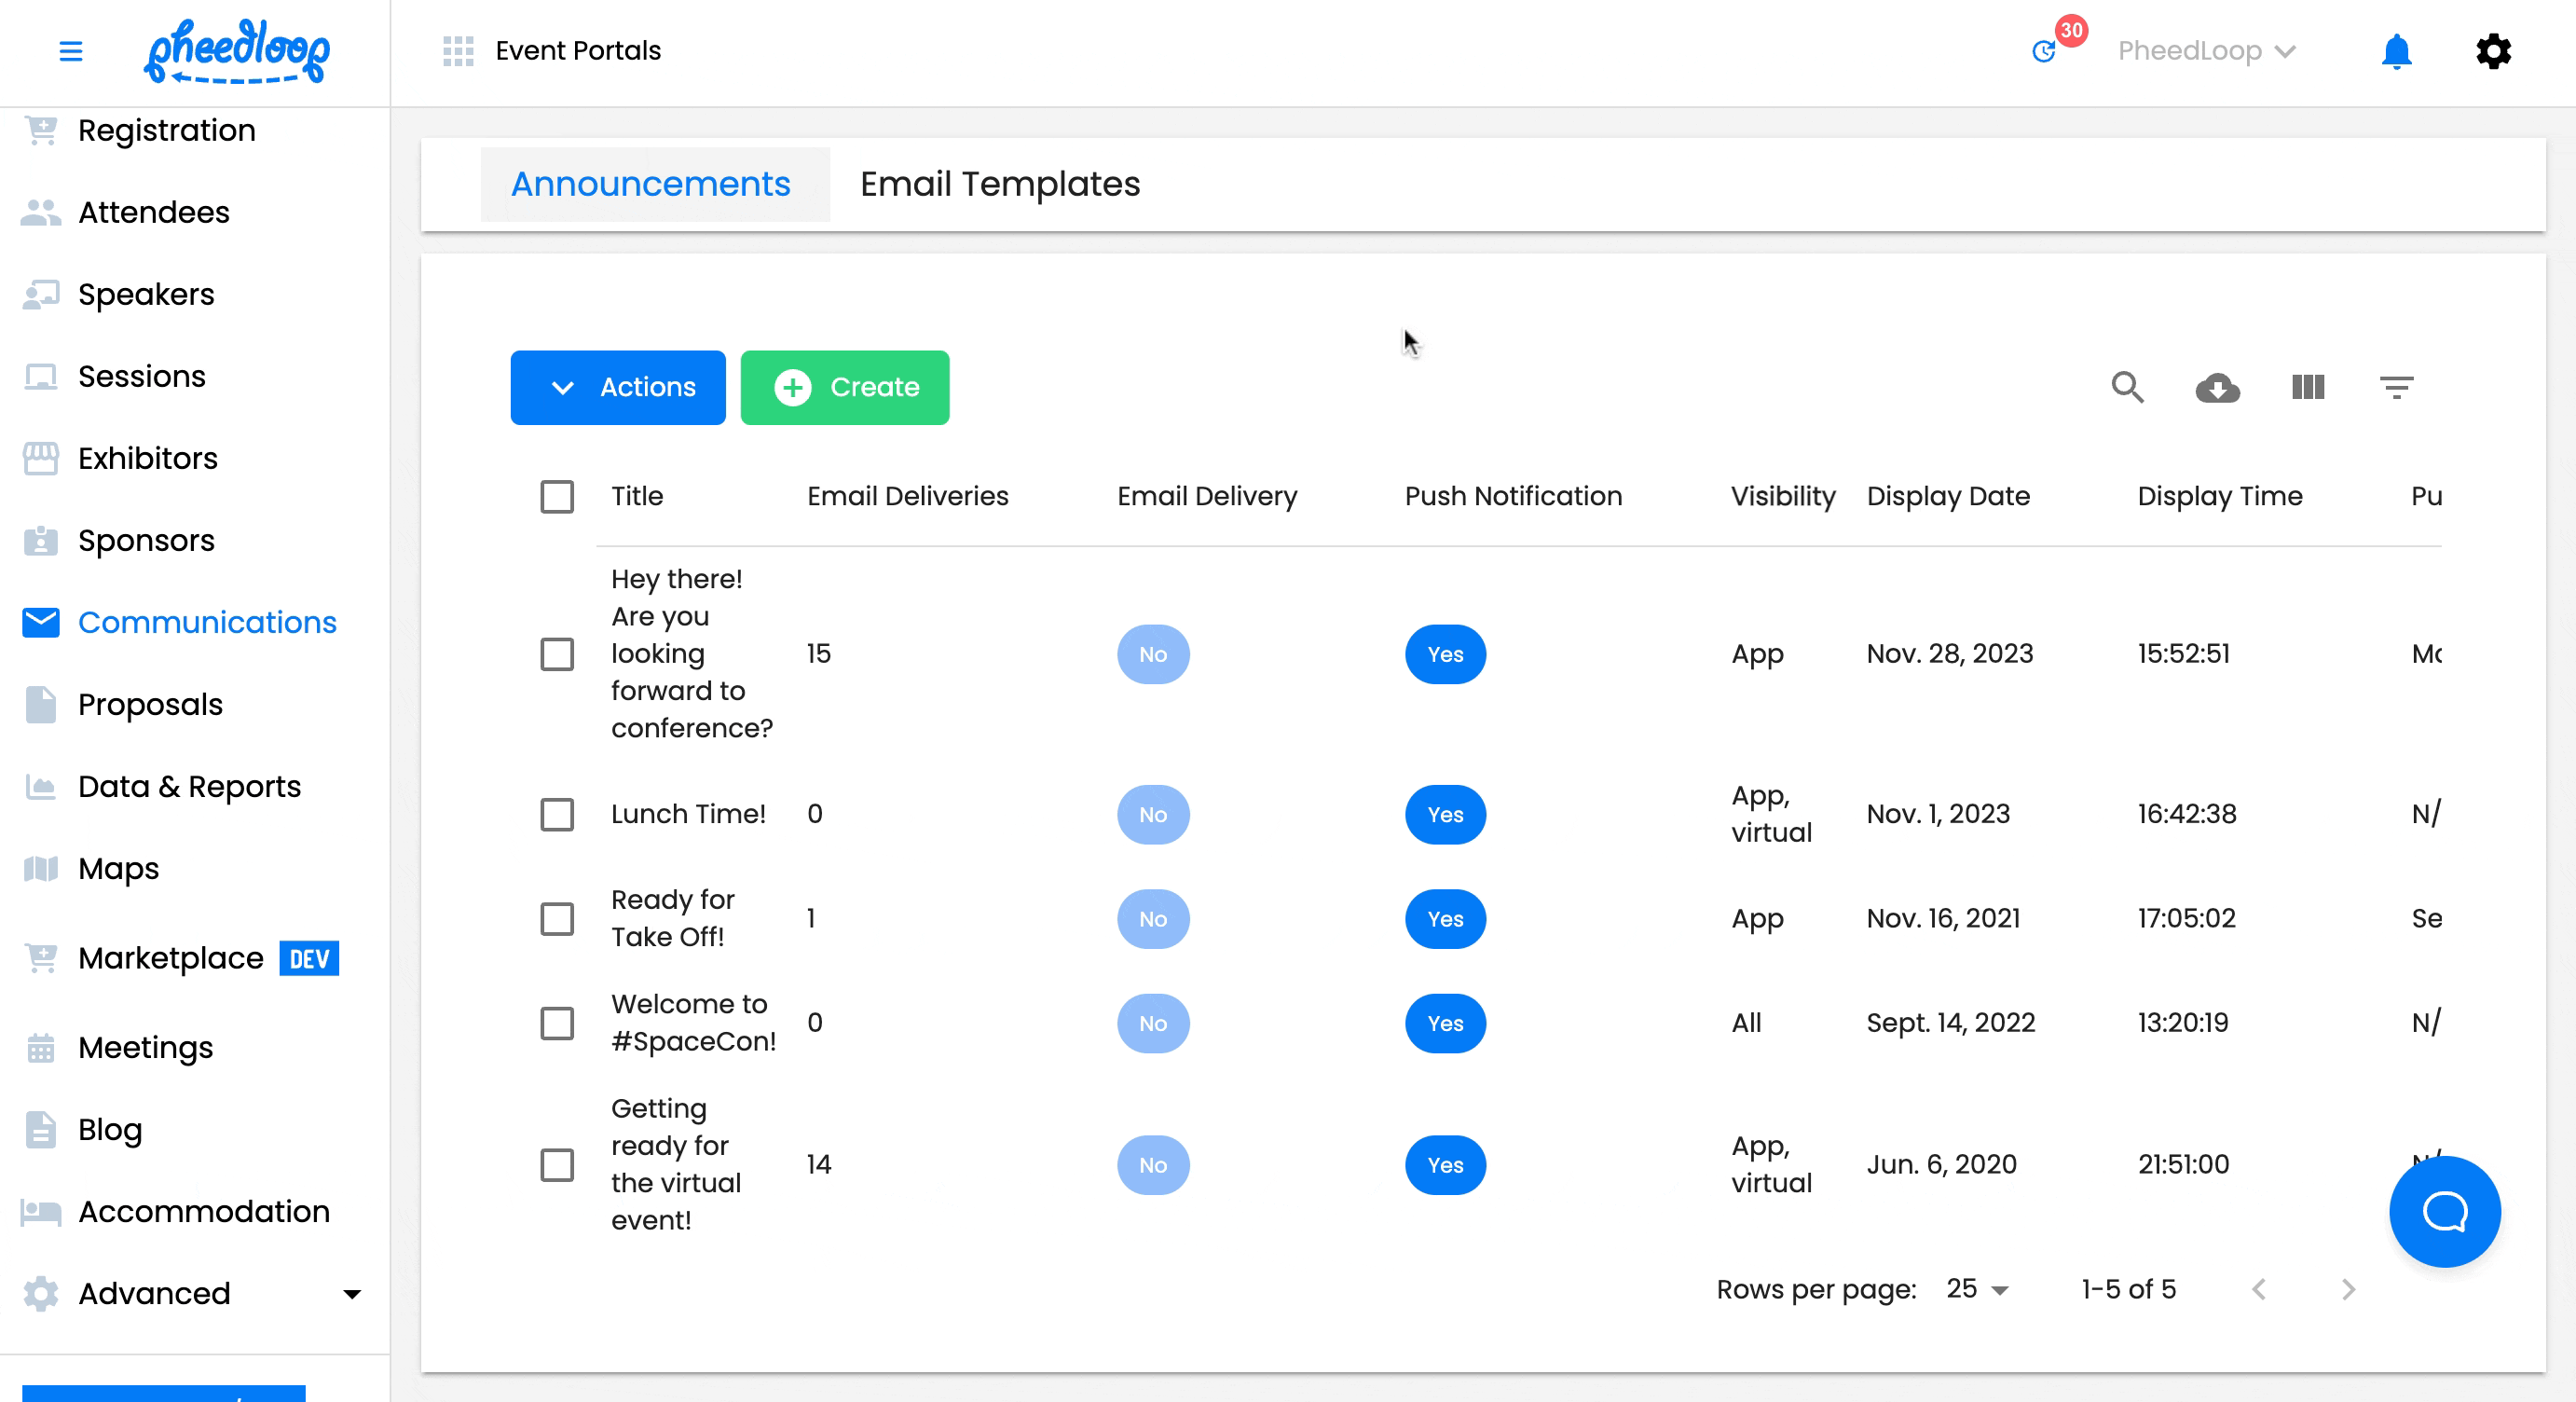Screen dimensions: 2576x1402
Task: Open the Actions dropdown
Action: [x=617, y=388]
